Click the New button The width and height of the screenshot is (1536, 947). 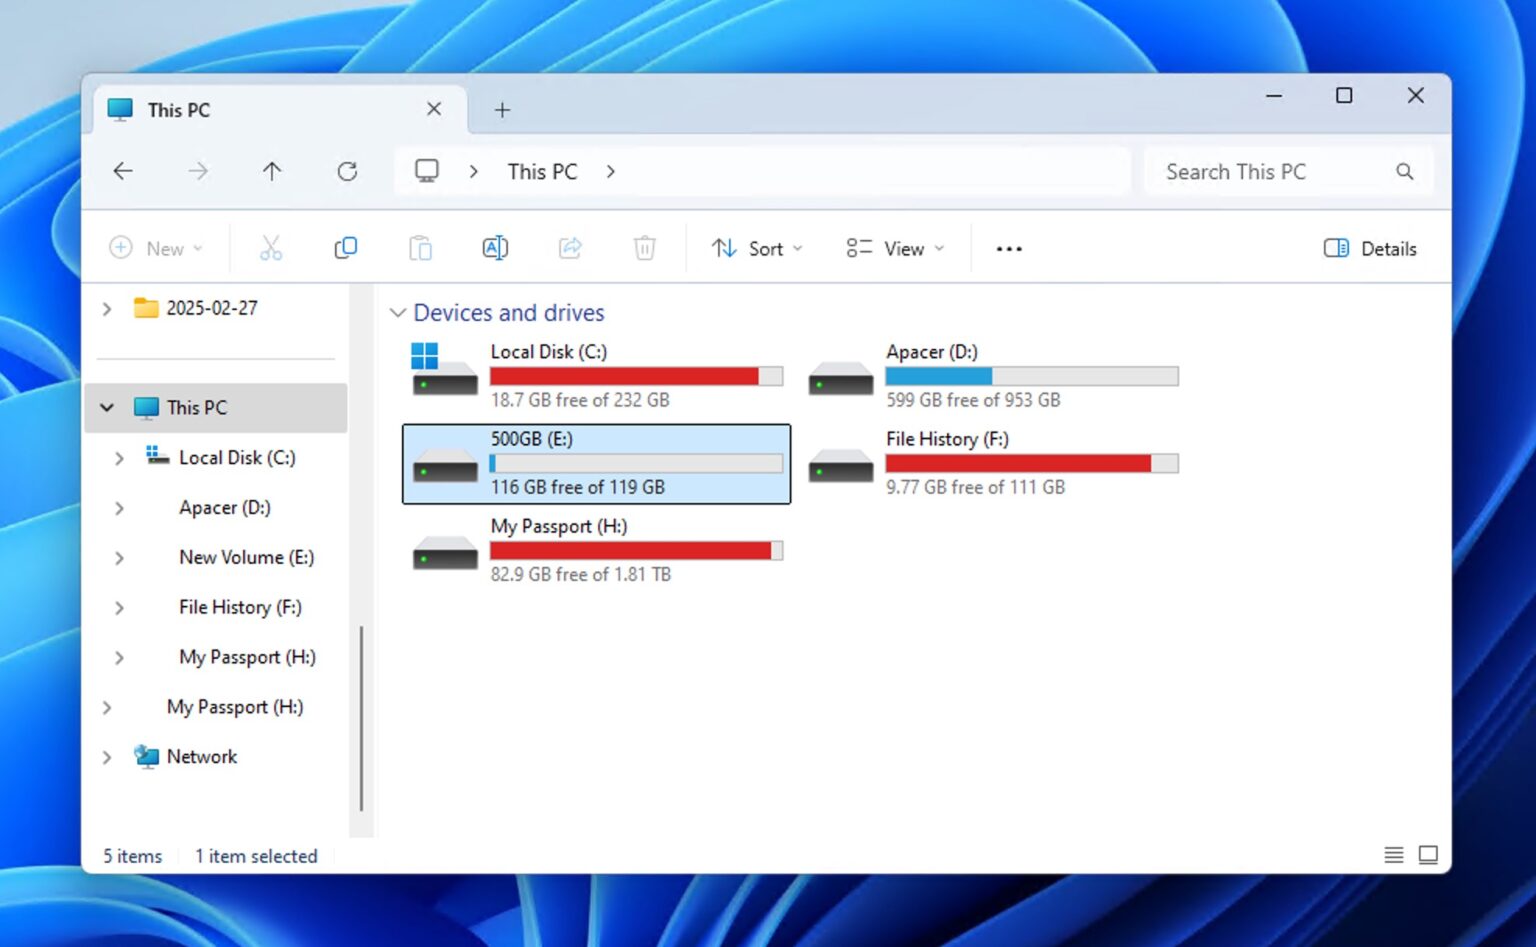[x=157, y=248]
